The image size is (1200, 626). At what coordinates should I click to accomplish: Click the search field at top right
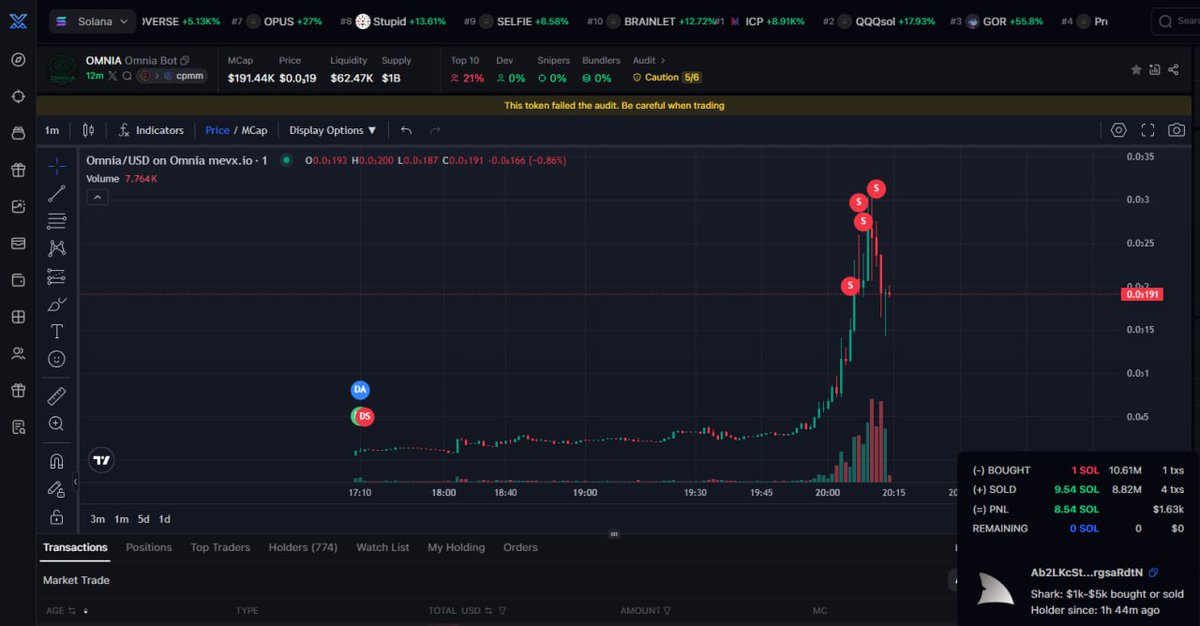[x=1176, y=20]
